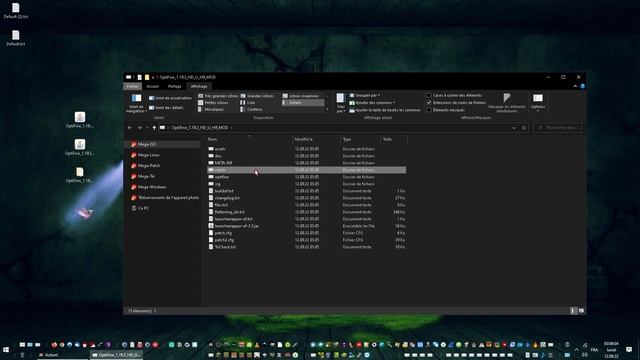Switch layout to Très grandes icônes
The width and height of the screenshot is (640, 360).
pyautogui.click(x=218, y=96)
